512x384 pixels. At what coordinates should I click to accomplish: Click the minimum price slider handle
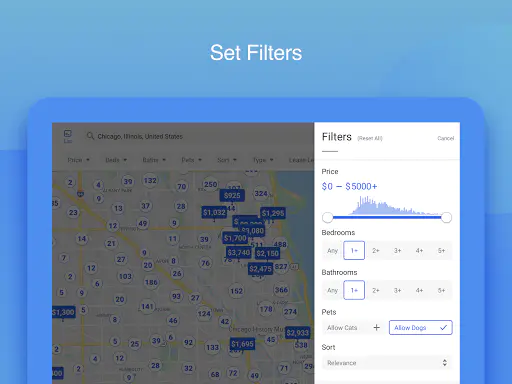328,218
